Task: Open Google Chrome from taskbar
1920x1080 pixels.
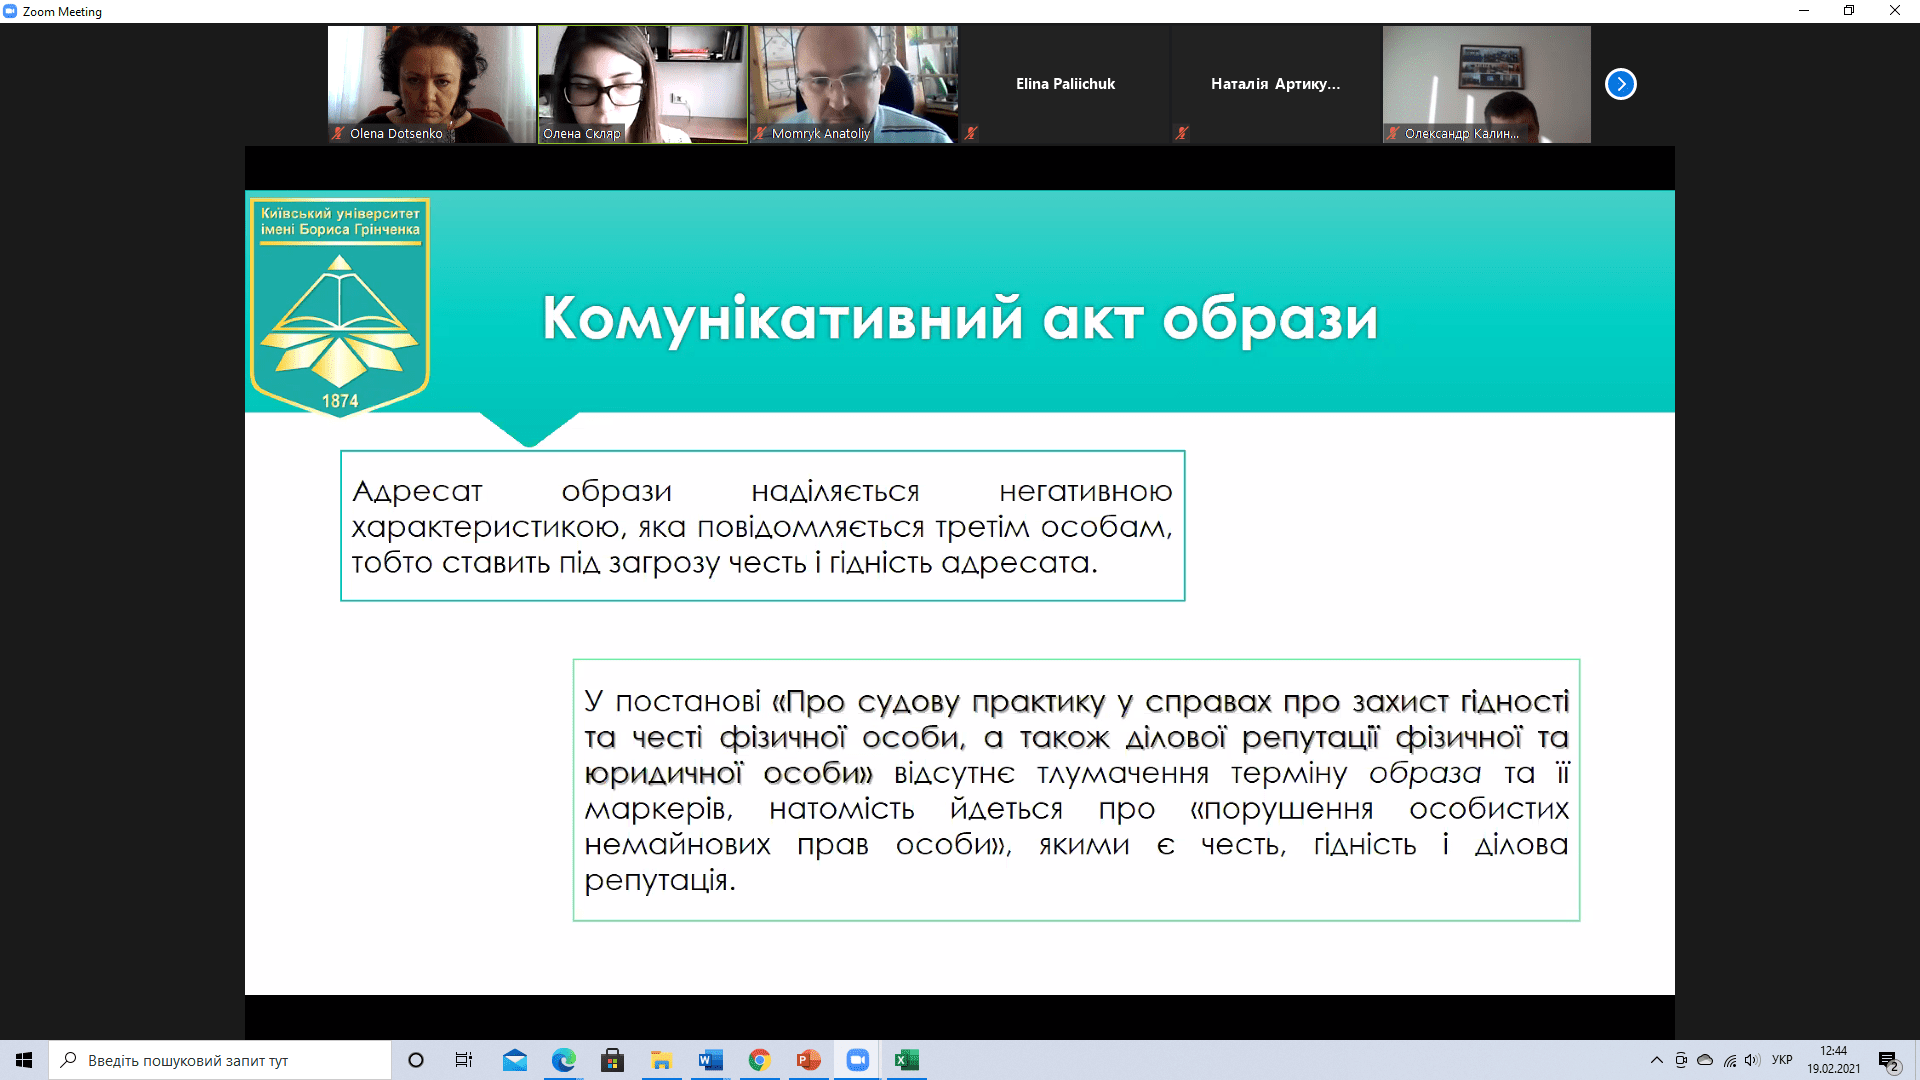Action: (759, 1060)
